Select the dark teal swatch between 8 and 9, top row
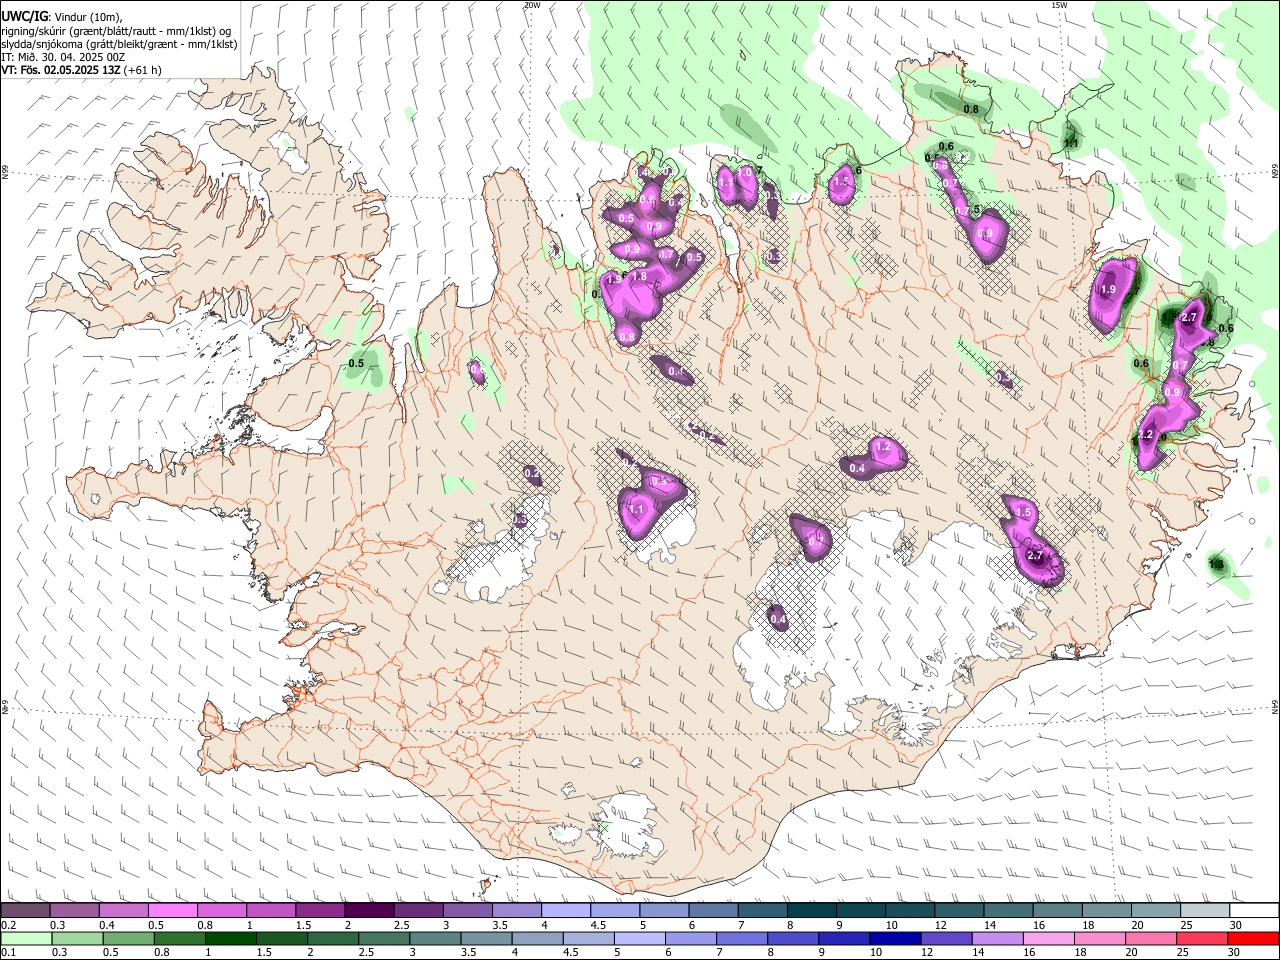1280x960 pixels. coord(812,911)
